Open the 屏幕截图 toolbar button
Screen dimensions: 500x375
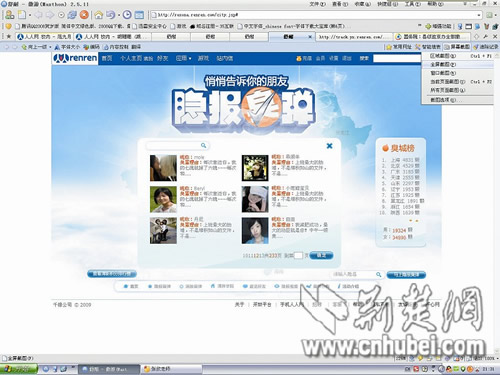point(457,47)
